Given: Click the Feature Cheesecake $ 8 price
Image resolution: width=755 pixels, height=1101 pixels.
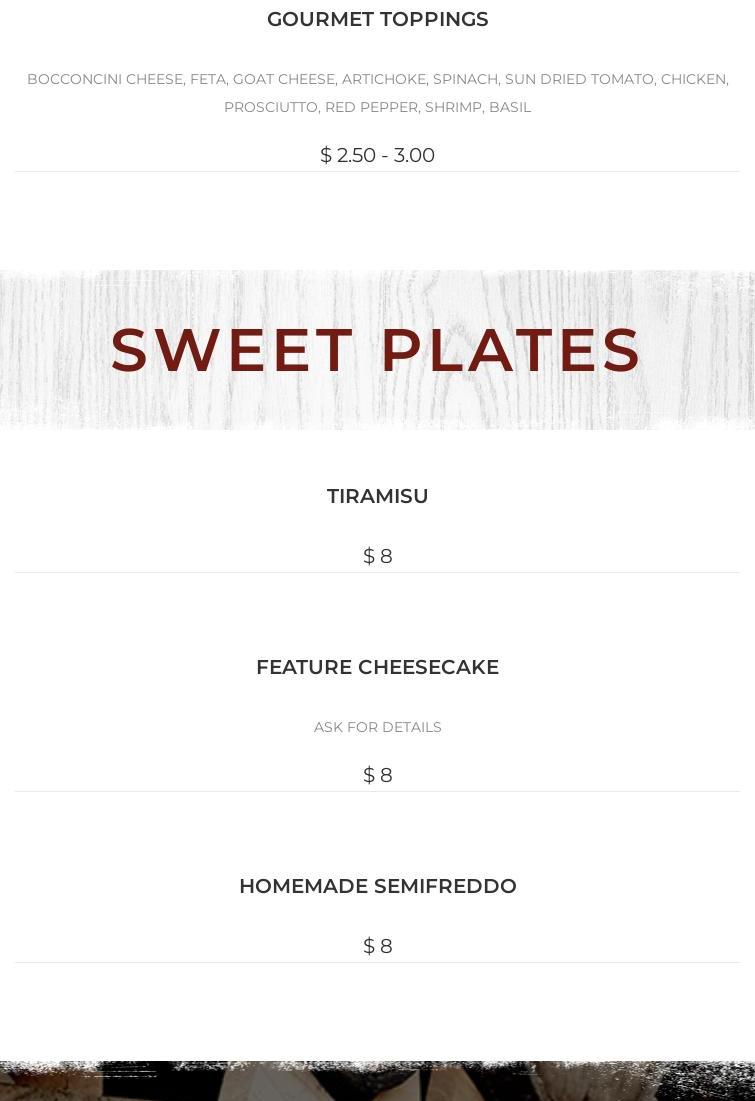Looking at the screenshot, I should point(377,775).
